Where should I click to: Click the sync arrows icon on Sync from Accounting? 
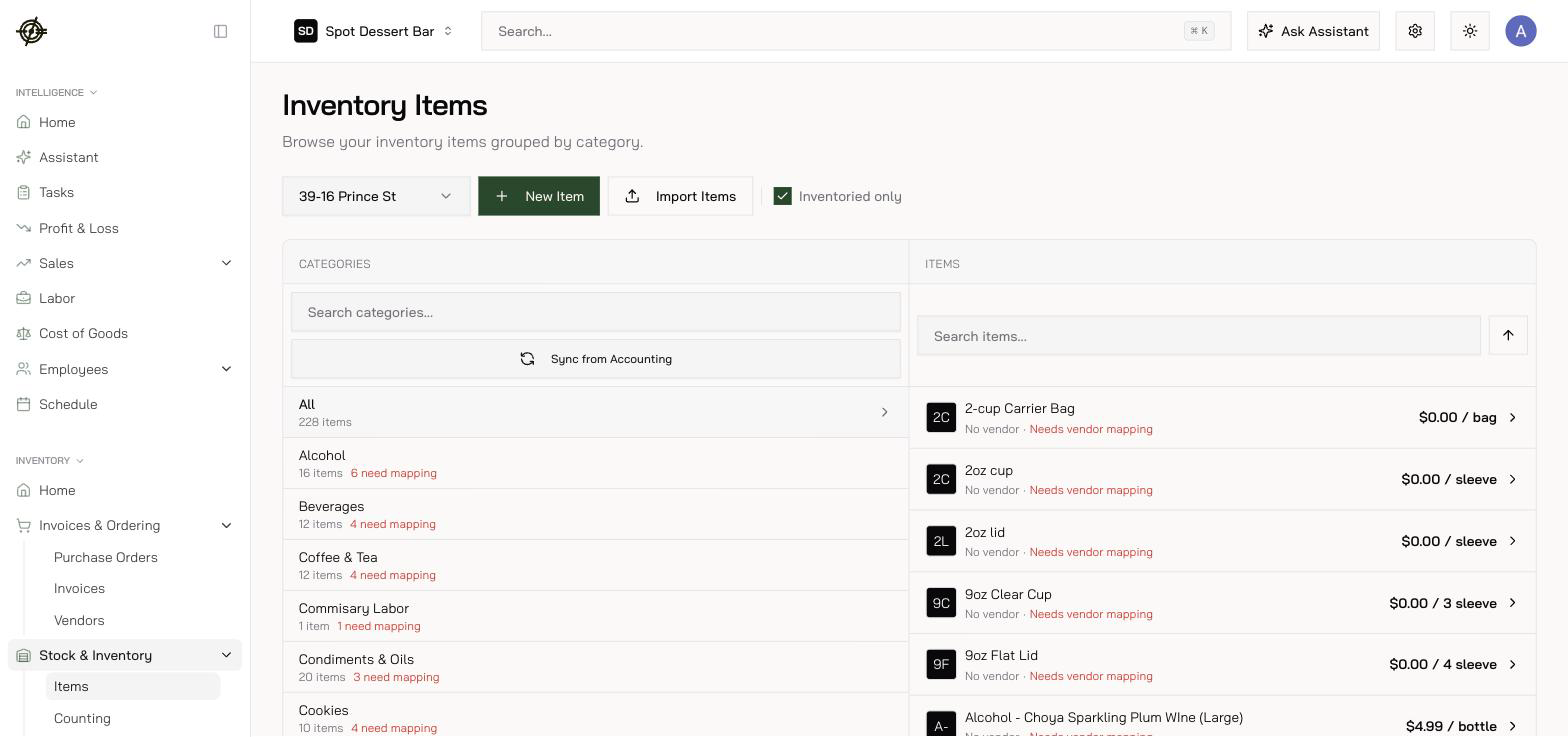(527, 359)
